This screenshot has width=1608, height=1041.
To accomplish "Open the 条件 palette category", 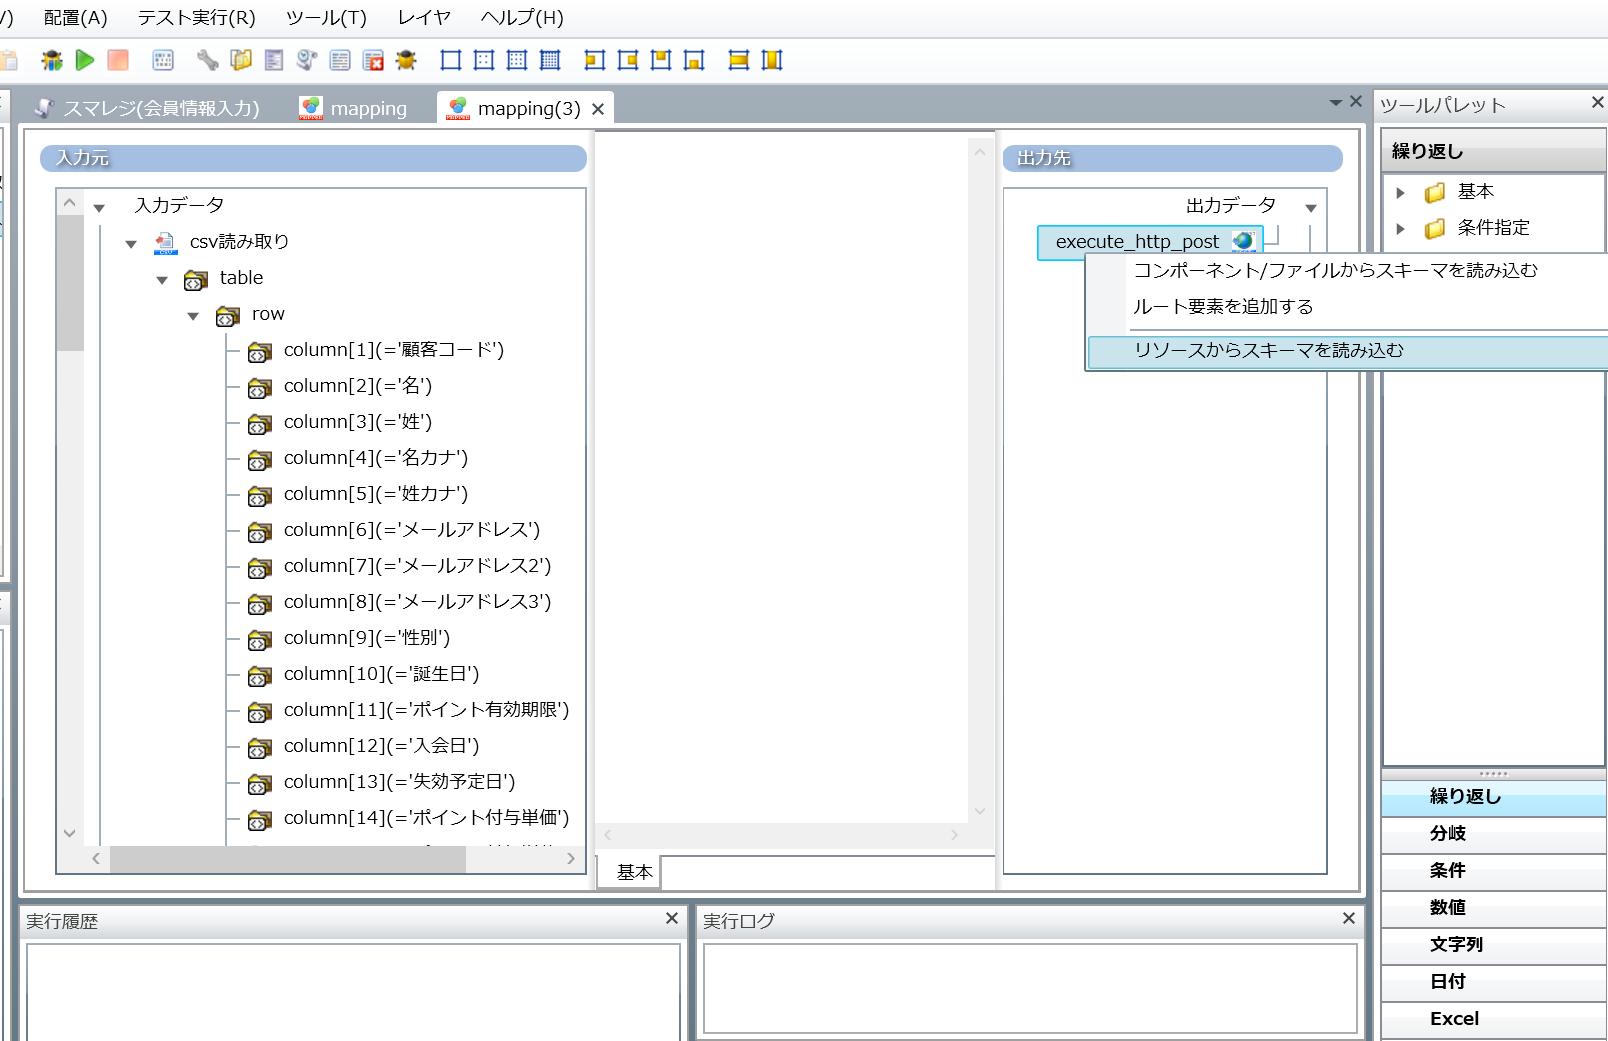I will (x=1493, y=871).
